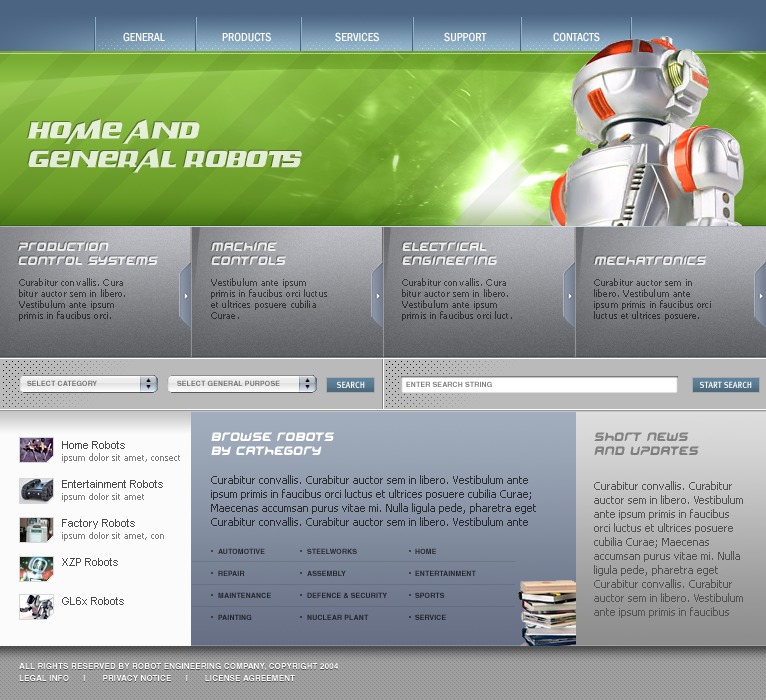Image resolution: width=766 pixels, height=700 pixels.
Task: Click the stack of books image
Action: tap(548, 613)
